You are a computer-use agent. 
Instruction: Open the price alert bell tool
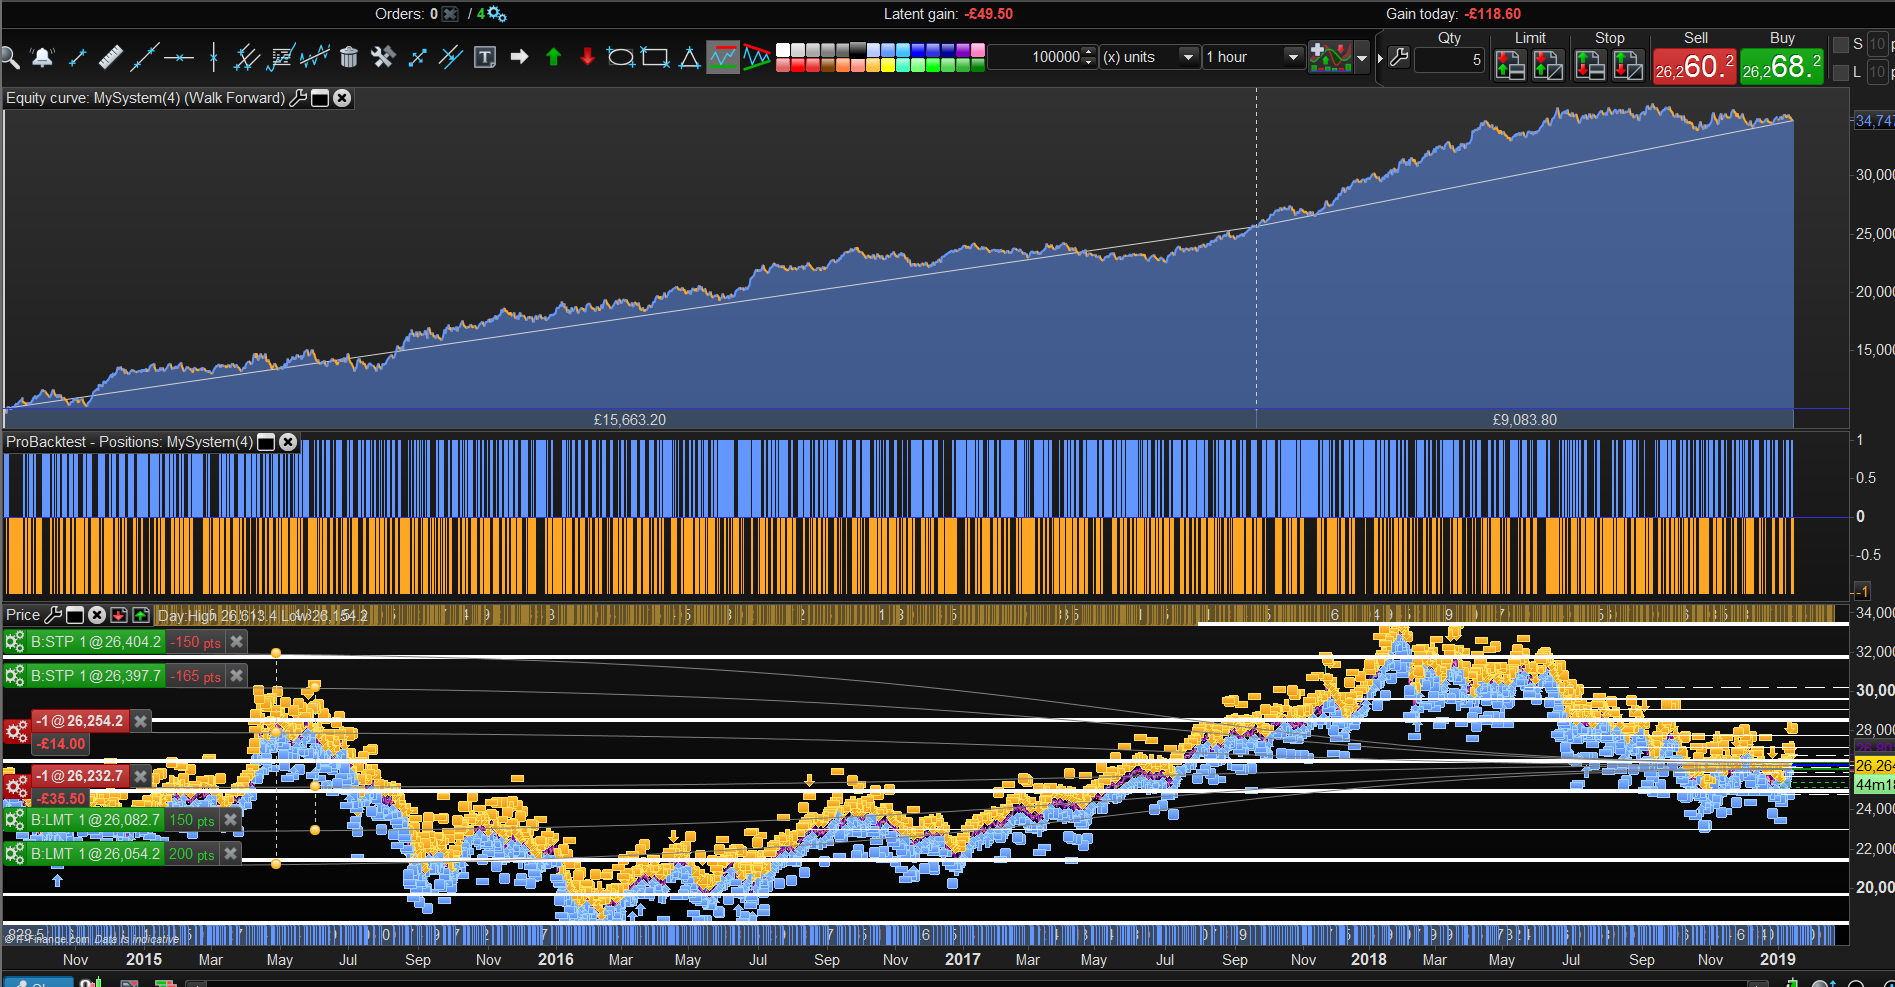click(x=43, y=57)
